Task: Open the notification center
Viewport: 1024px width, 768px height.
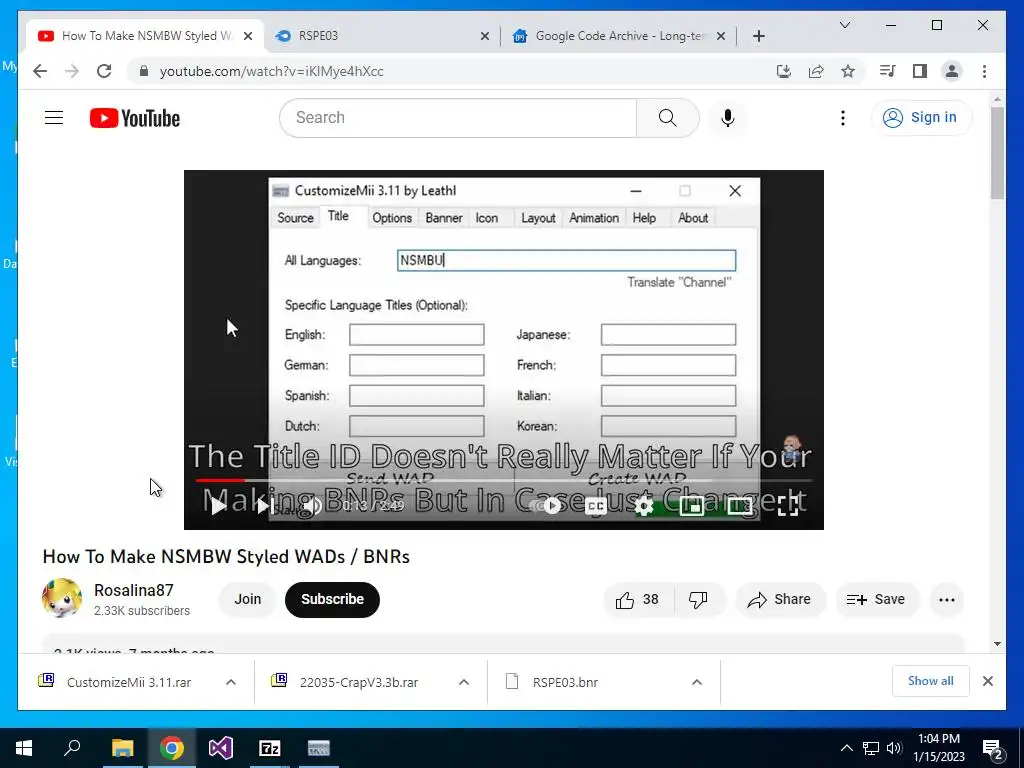Action: tap(993, 748)
